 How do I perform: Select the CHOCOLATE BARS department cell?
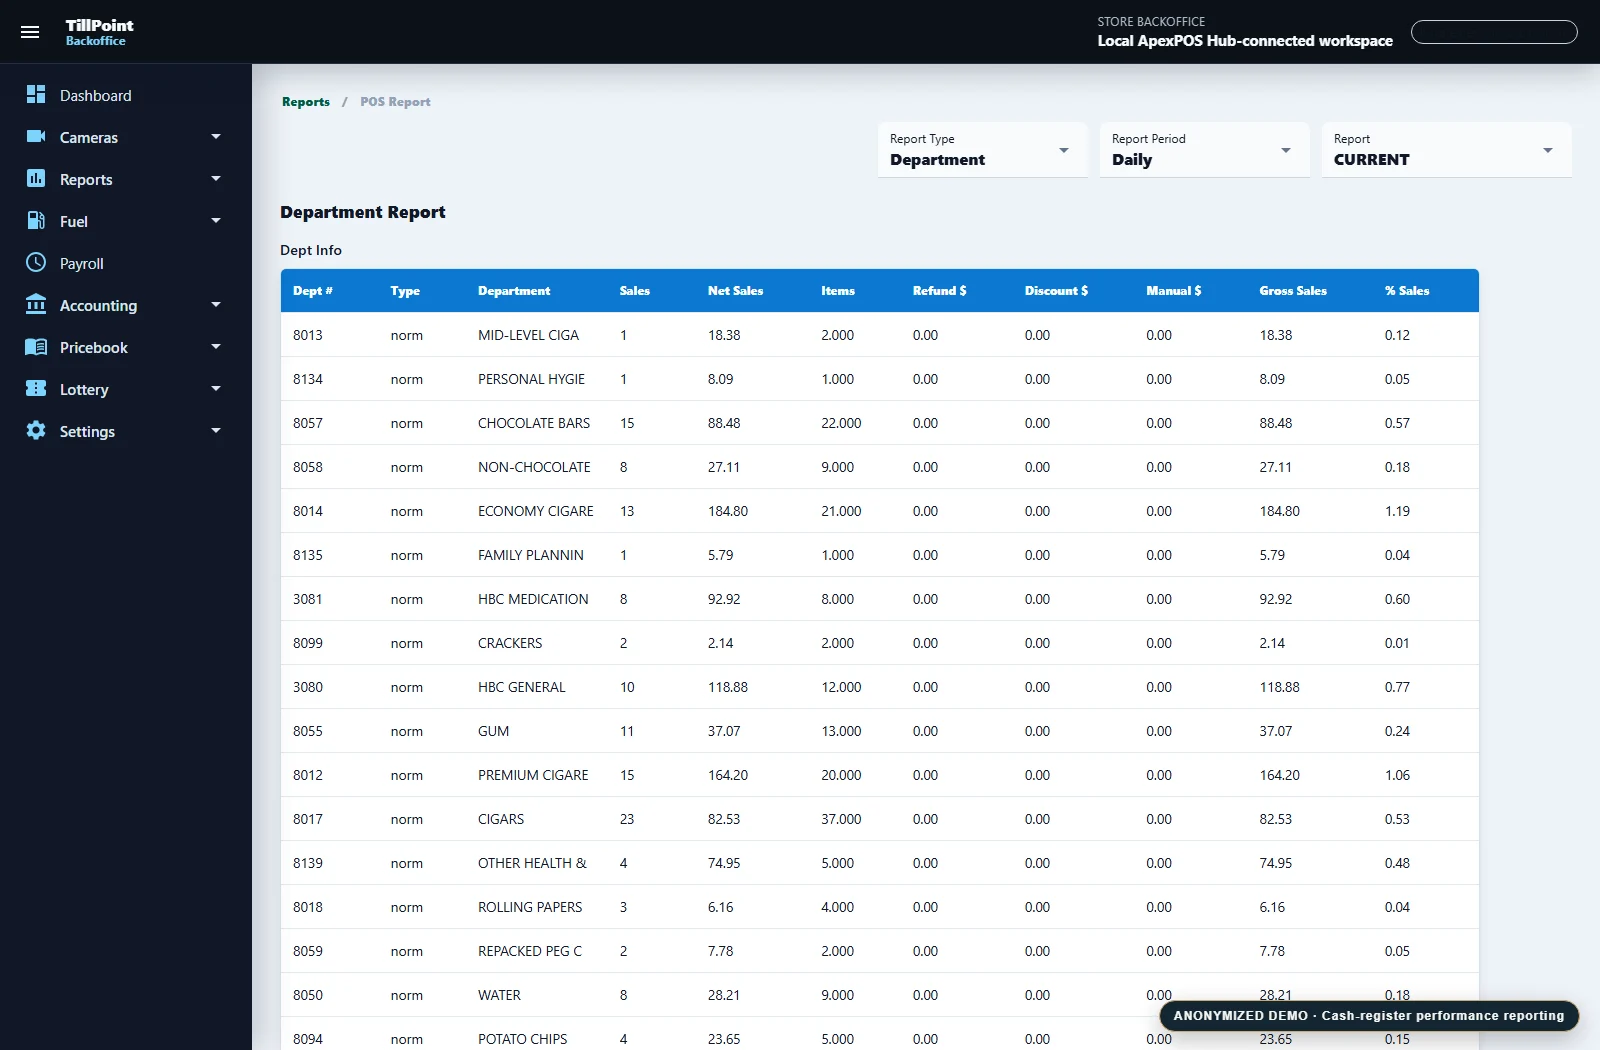[534, 423]
